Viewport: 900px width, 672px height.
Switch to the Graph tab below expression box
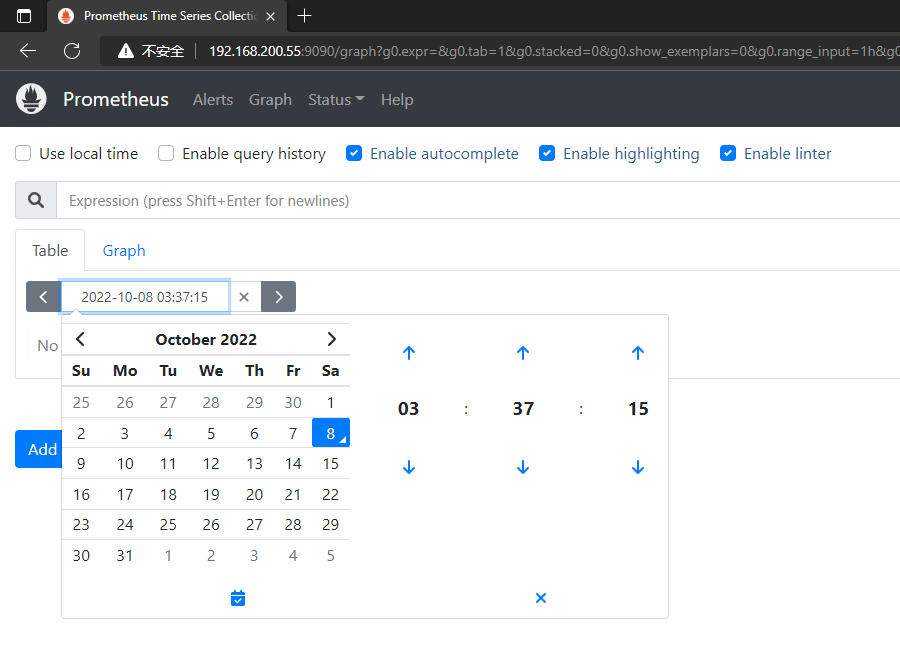(124, 250)
